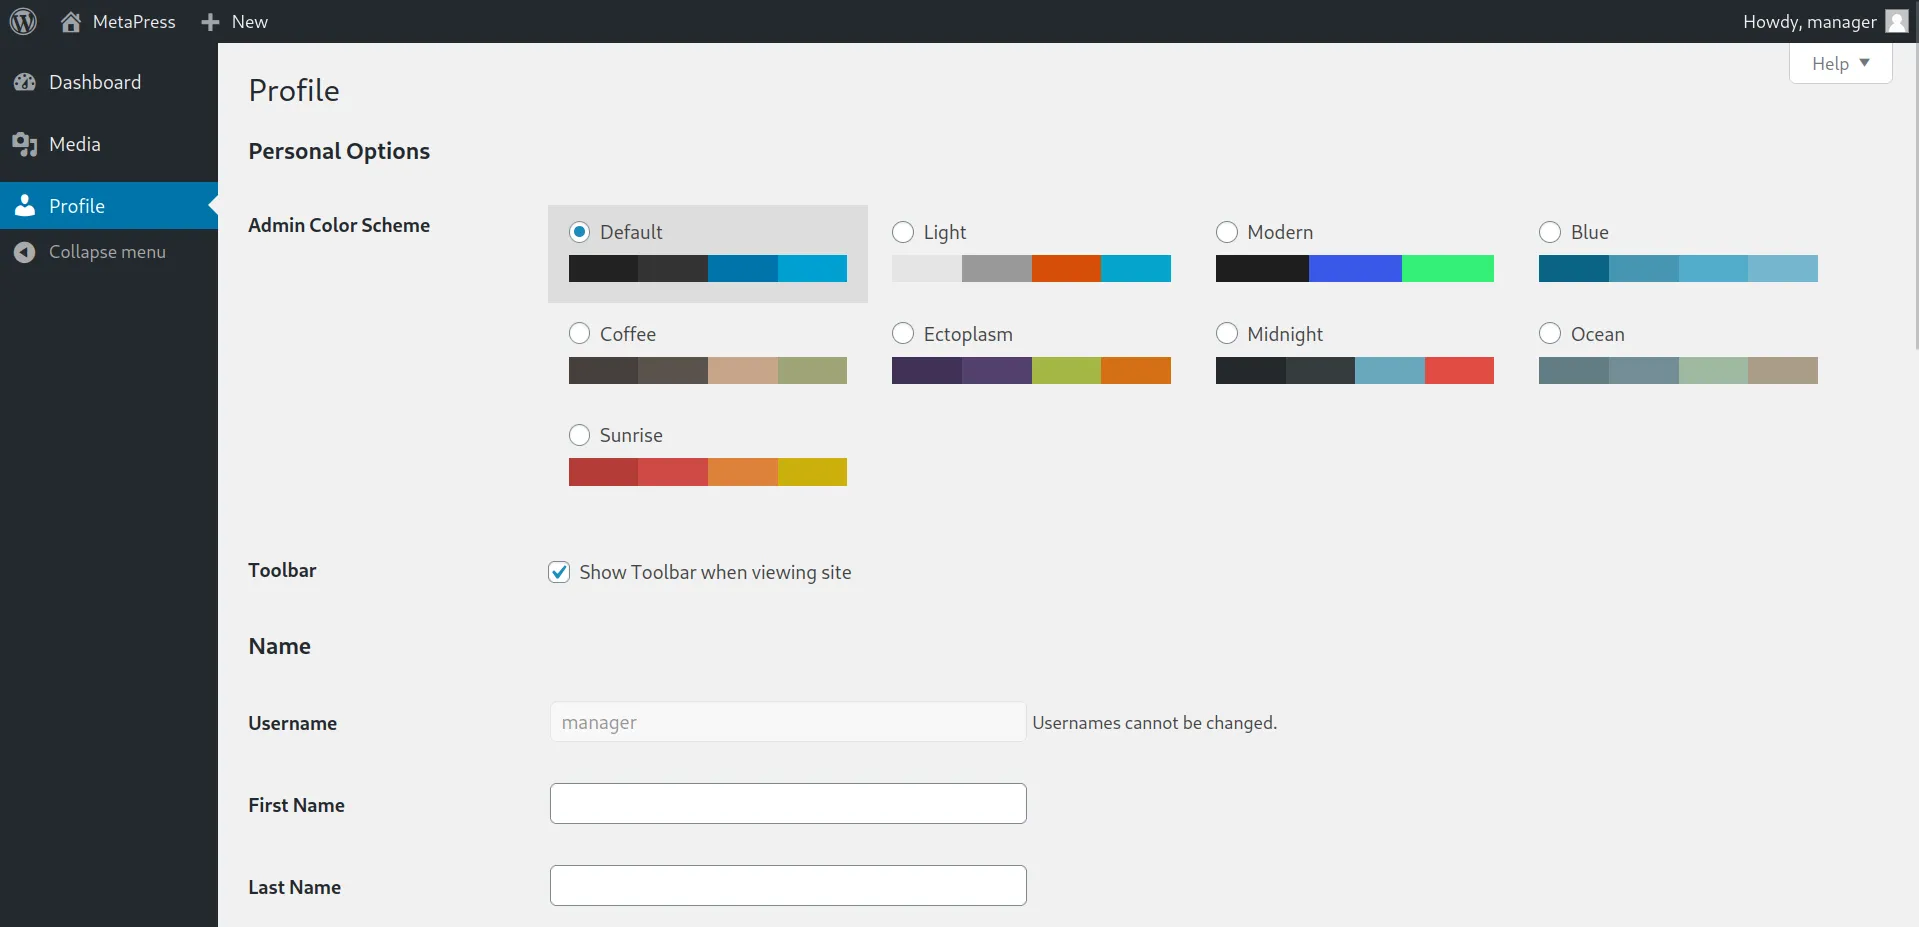This screenshot has width=1919, height=927.
Task: Click inside the First Name field
Action: point(787,803)
